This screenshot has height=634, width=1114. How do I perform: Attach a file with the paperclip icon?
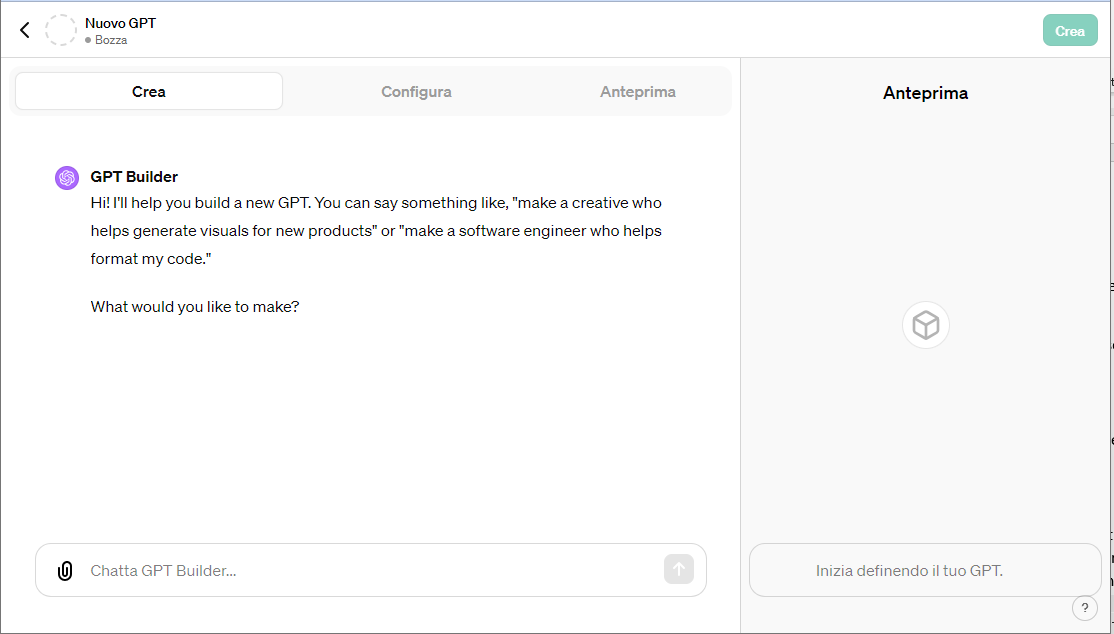click(65, 571)
